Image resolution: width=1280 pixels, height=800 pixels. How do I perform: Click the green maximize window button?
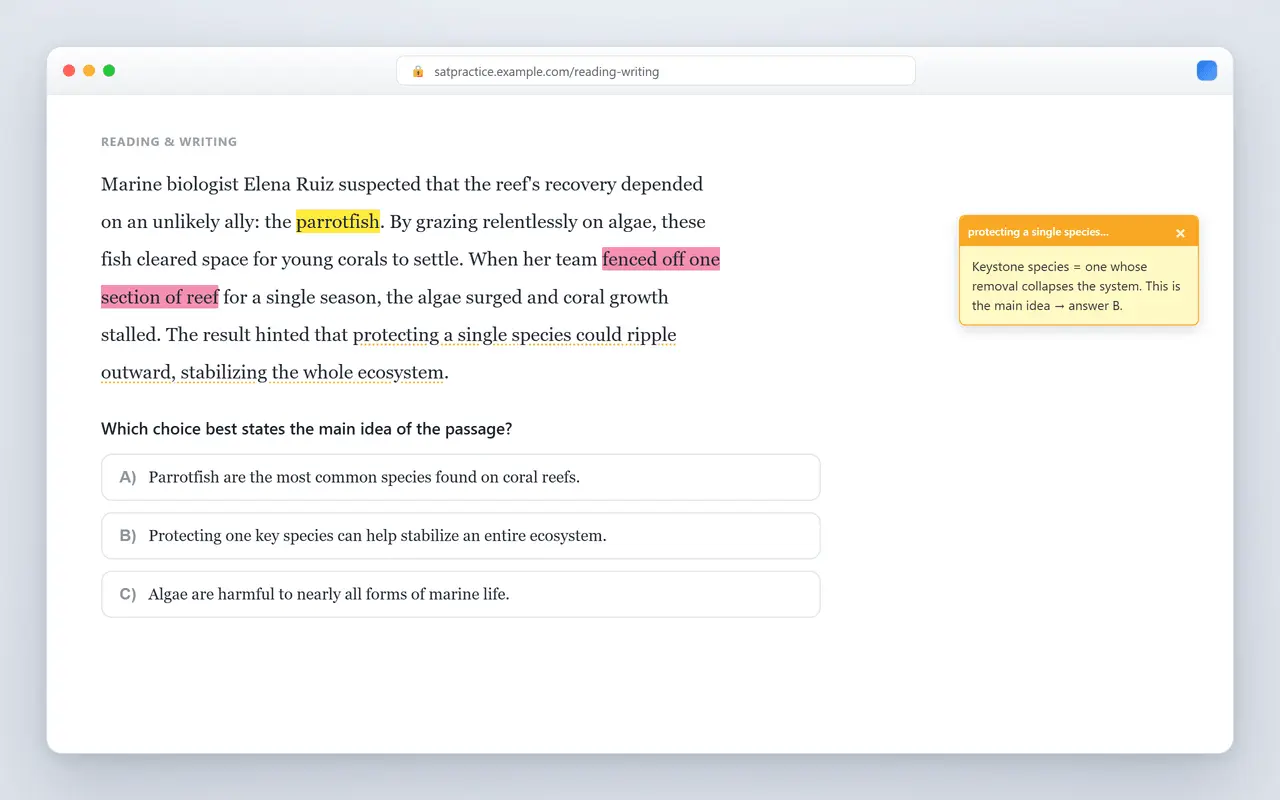click(109, 71)
